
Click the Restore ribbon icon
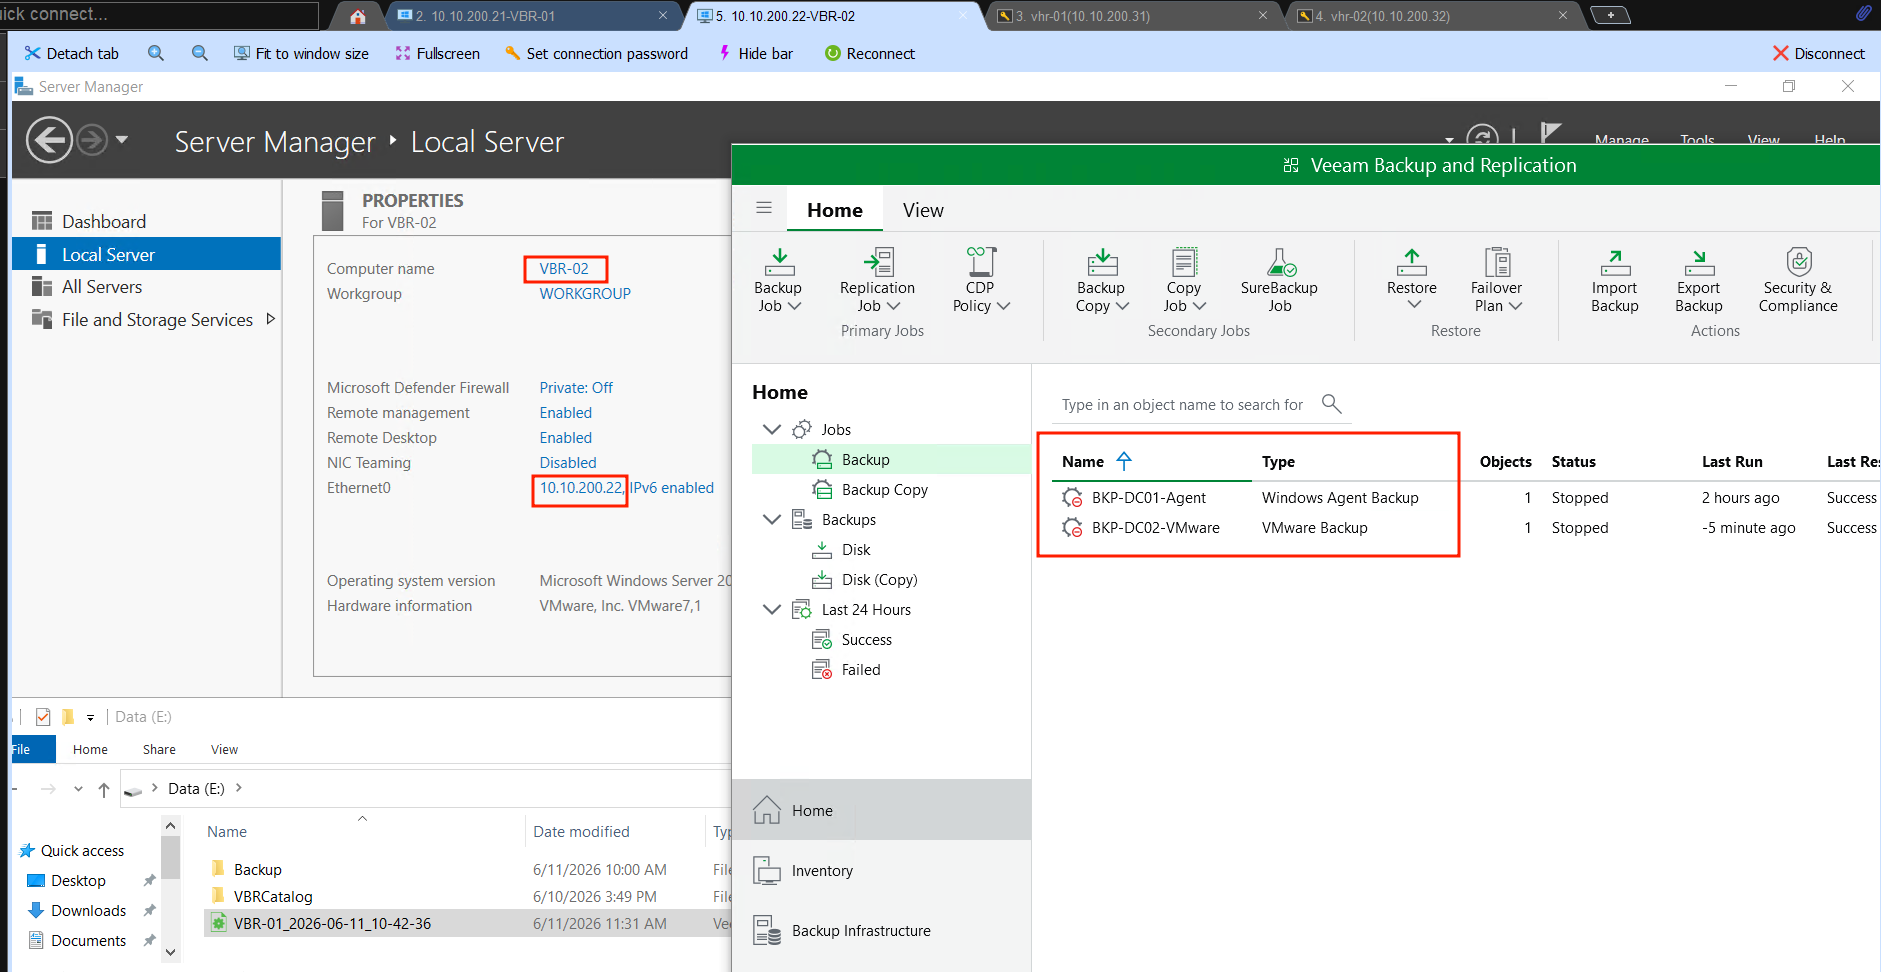[1412, 262]
